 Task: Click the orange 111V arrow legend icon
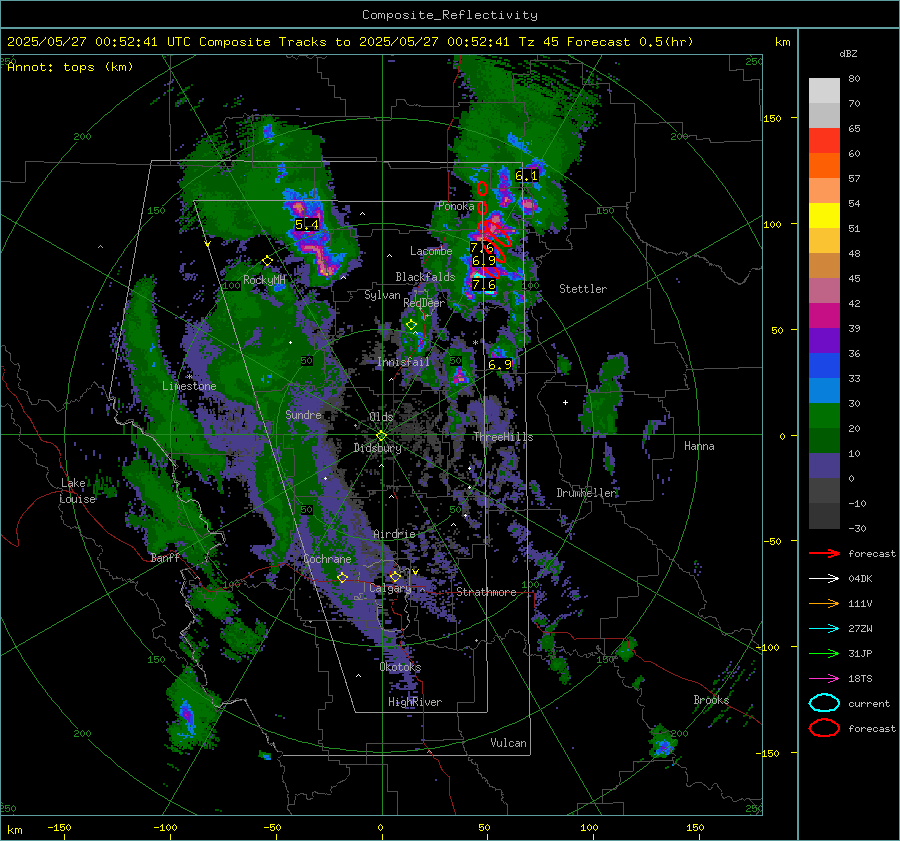click(x=824, y=603)
